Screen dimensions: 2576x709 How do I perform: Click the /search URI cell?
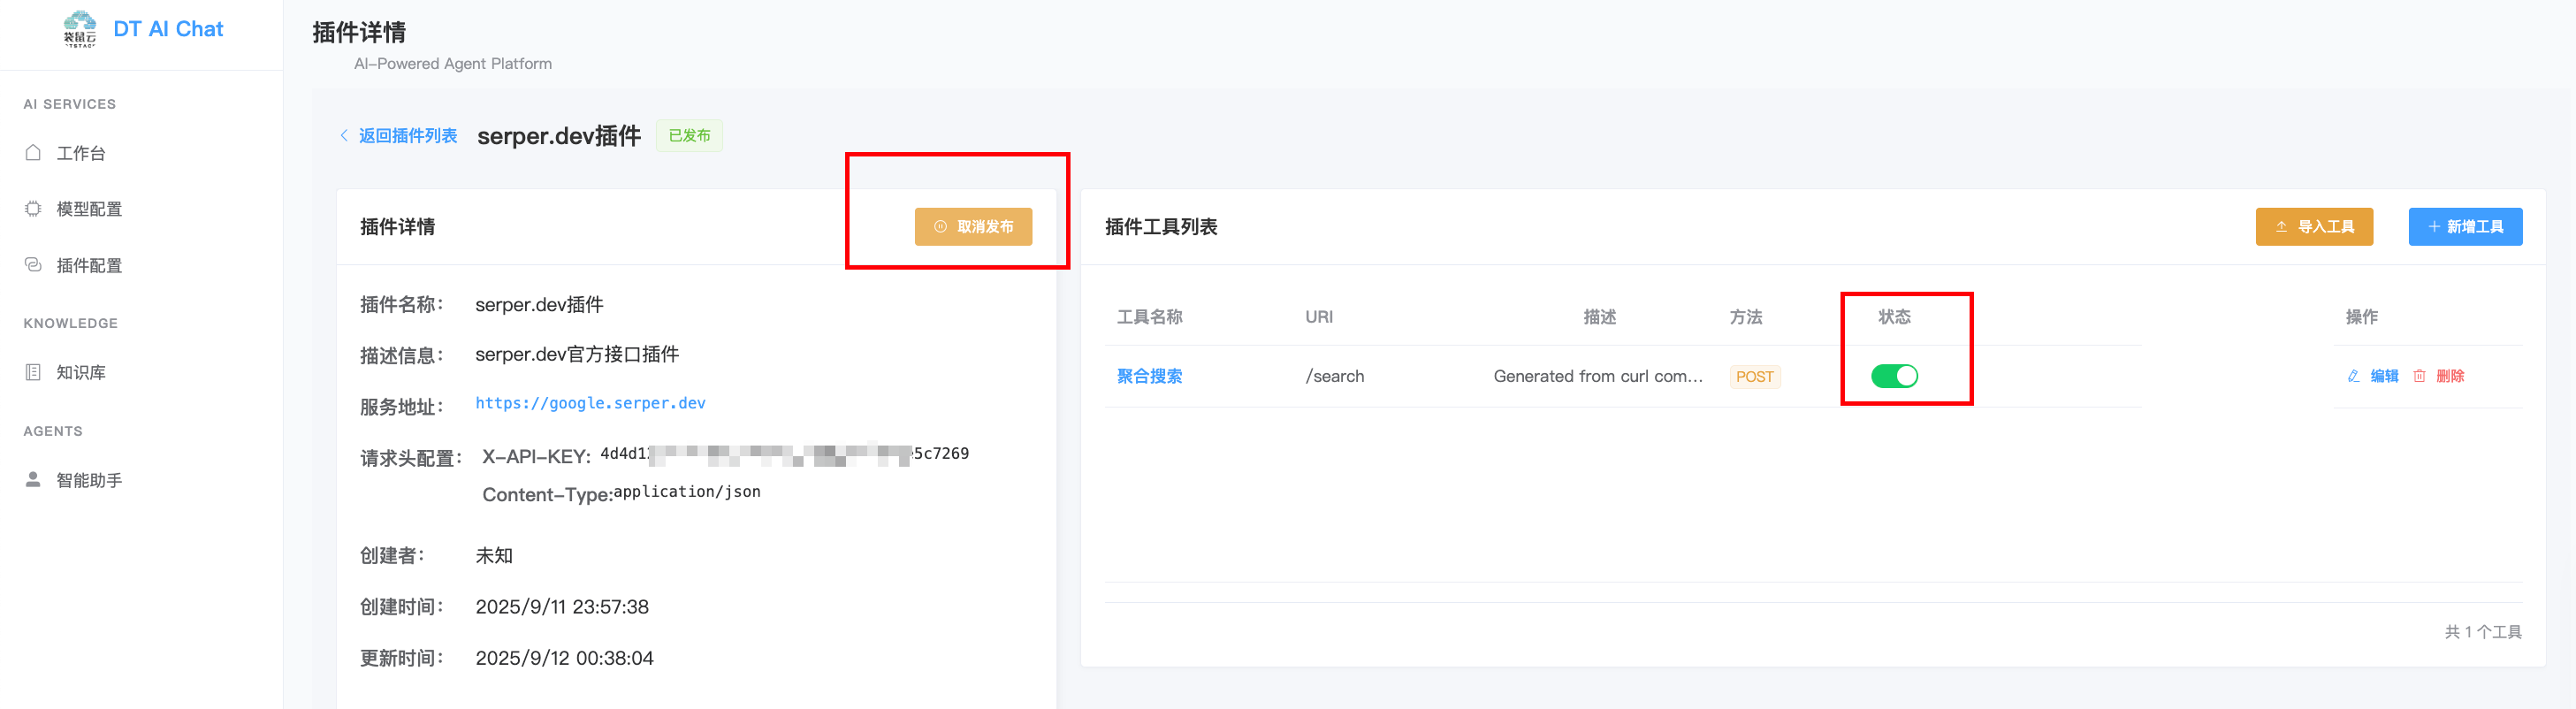click(x=1335, y=376)
